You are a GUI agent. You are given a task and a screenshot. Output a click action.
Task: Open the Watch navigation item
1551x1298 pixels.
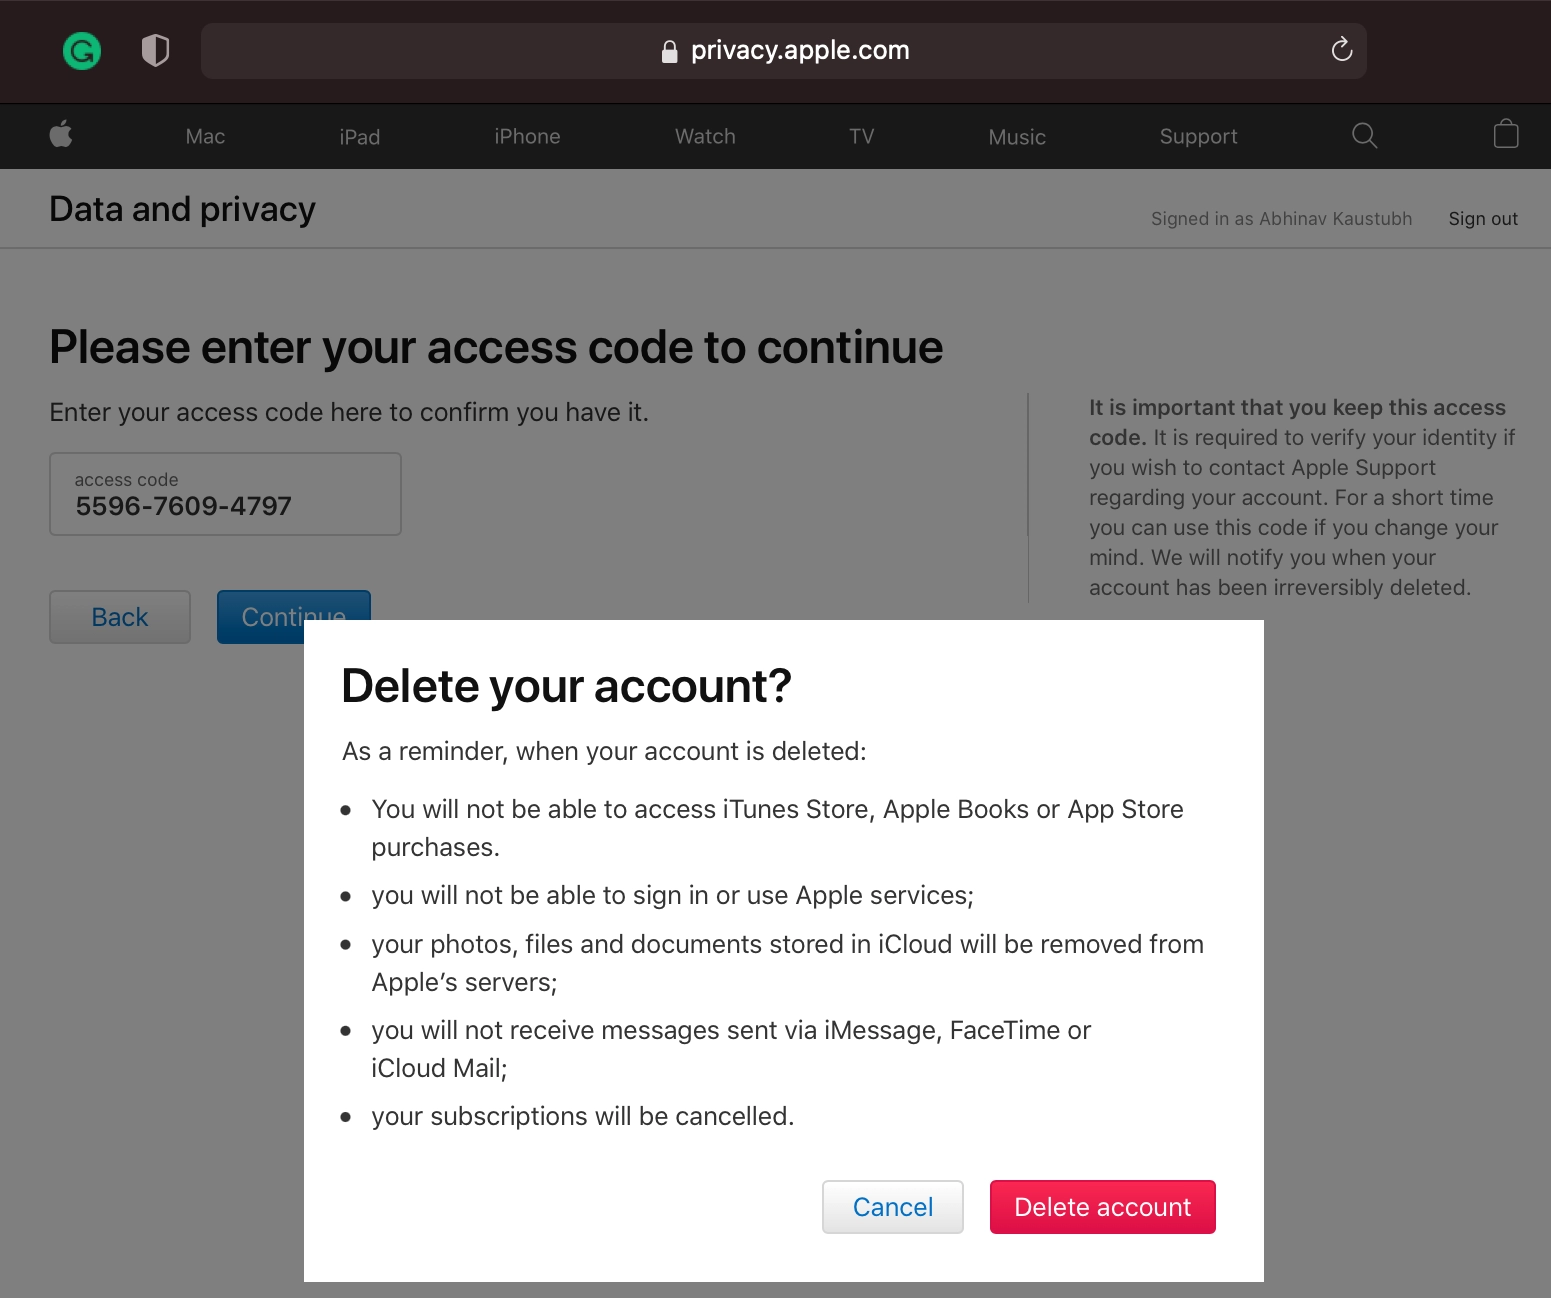coord(705,137)
